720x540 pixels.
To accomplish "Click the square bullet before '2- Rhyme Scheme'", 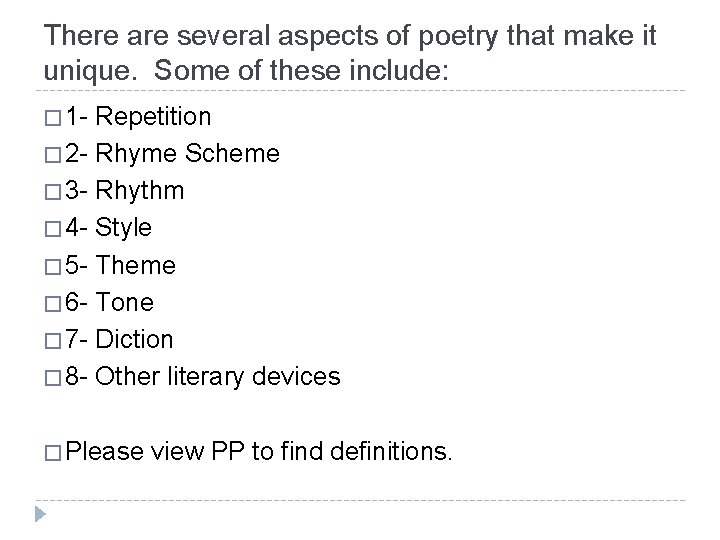I will 52,155.
